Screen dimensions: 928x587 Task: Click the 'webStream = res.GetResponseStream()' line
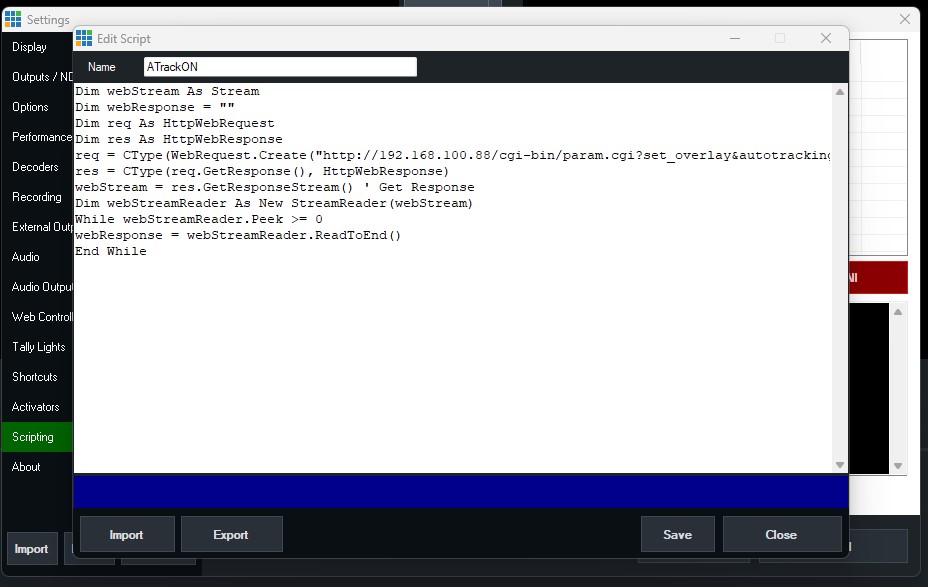coord(275,187)
